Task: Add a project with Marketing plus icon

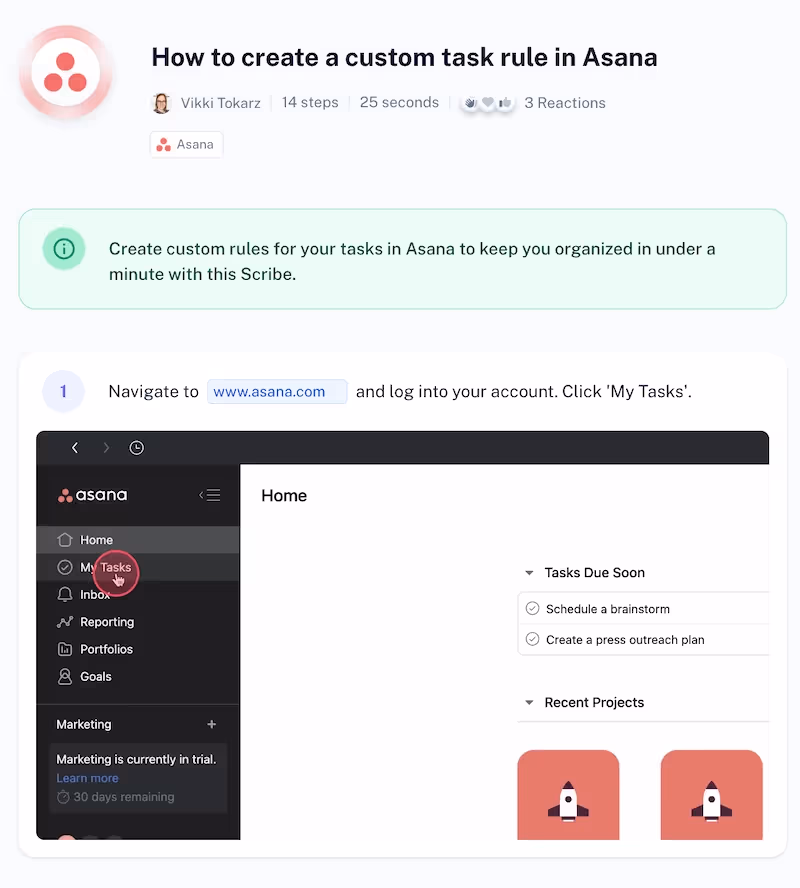Action: pyautogui.click(x=212, y=724)
